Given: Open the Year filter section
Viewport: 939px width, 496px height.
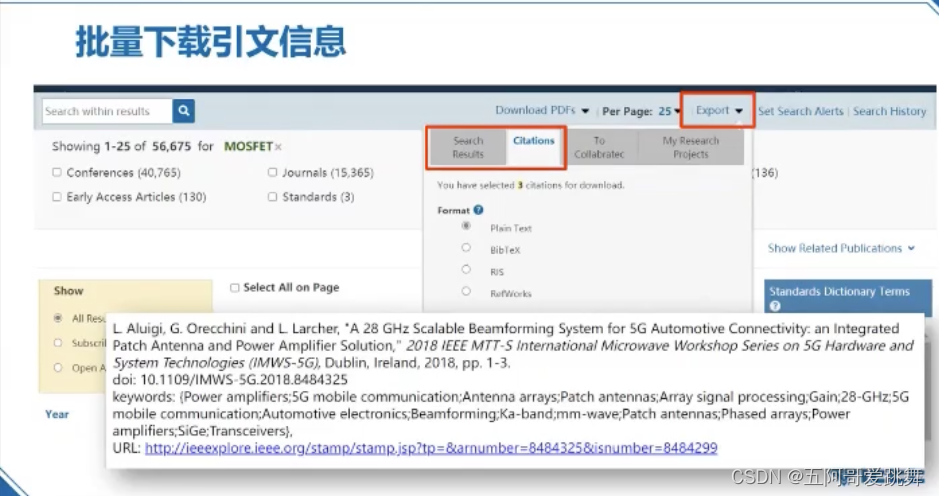Looking at the screenshot, I should pos(57,414).
